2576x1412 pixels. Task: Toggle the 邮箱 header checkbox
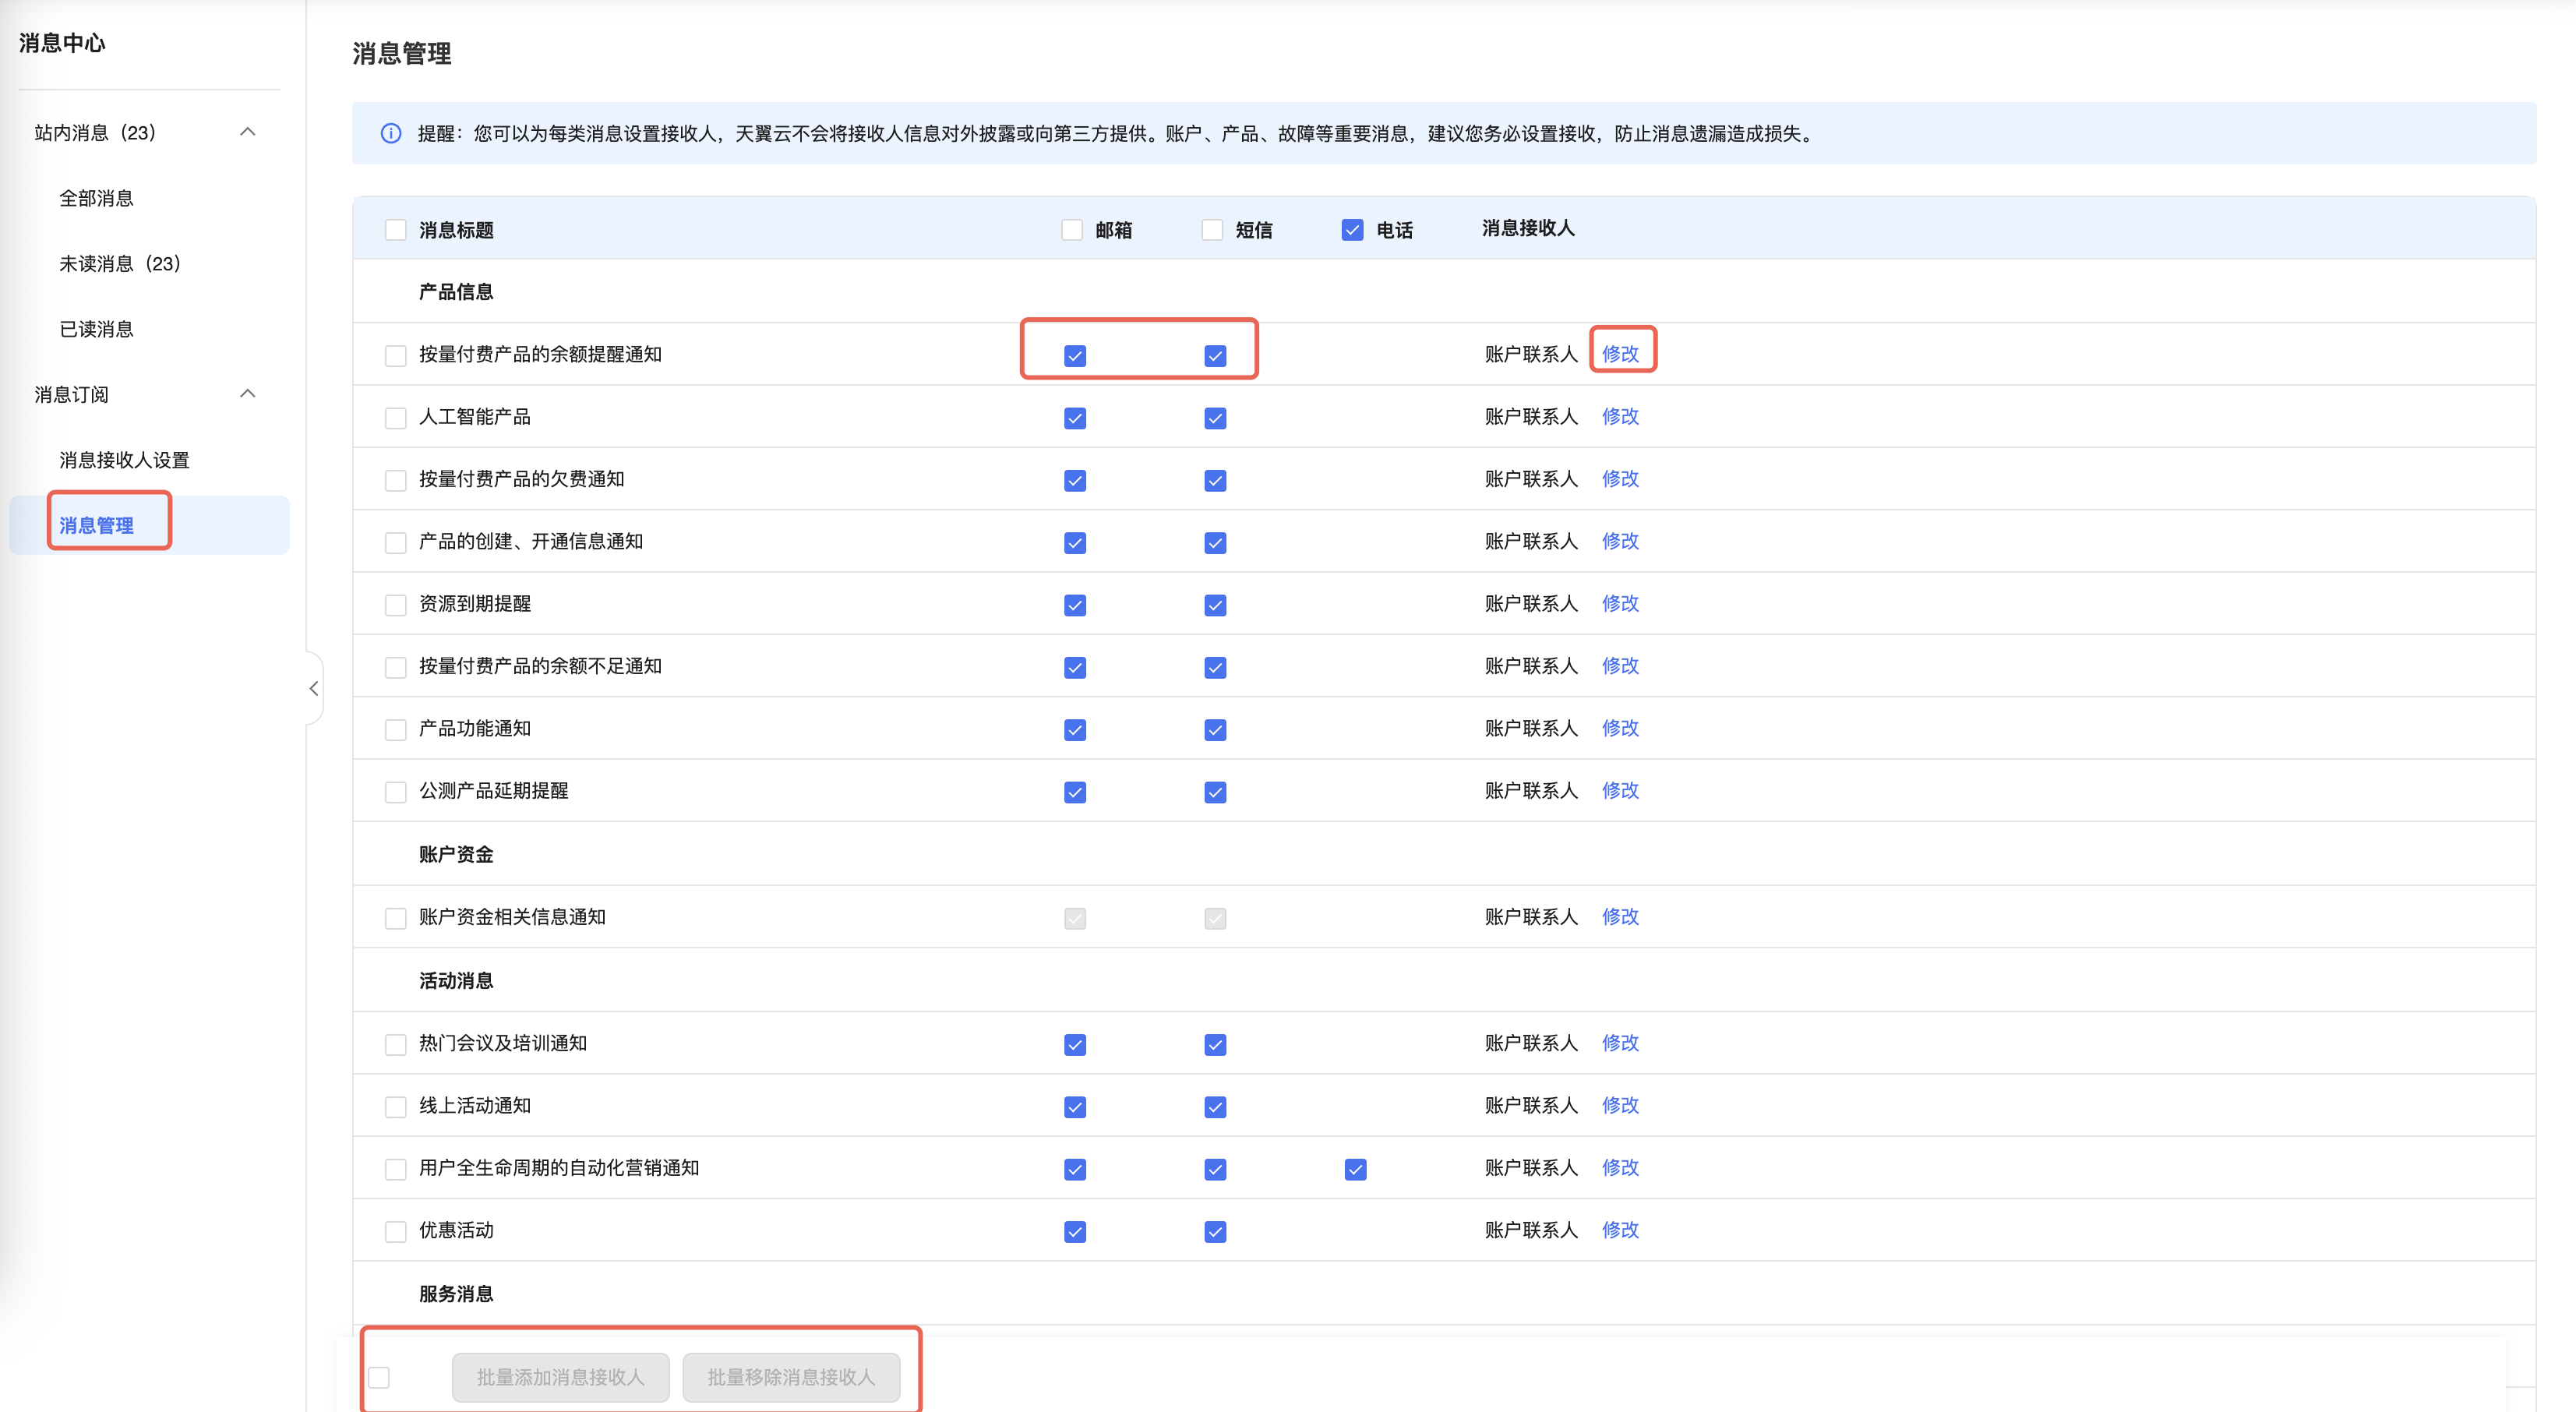point(1072,230)
